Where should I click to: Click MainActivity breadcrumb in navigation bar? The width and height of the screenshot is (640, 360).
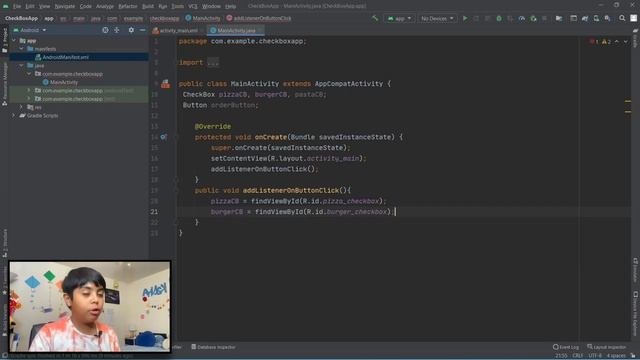[203, 18]
